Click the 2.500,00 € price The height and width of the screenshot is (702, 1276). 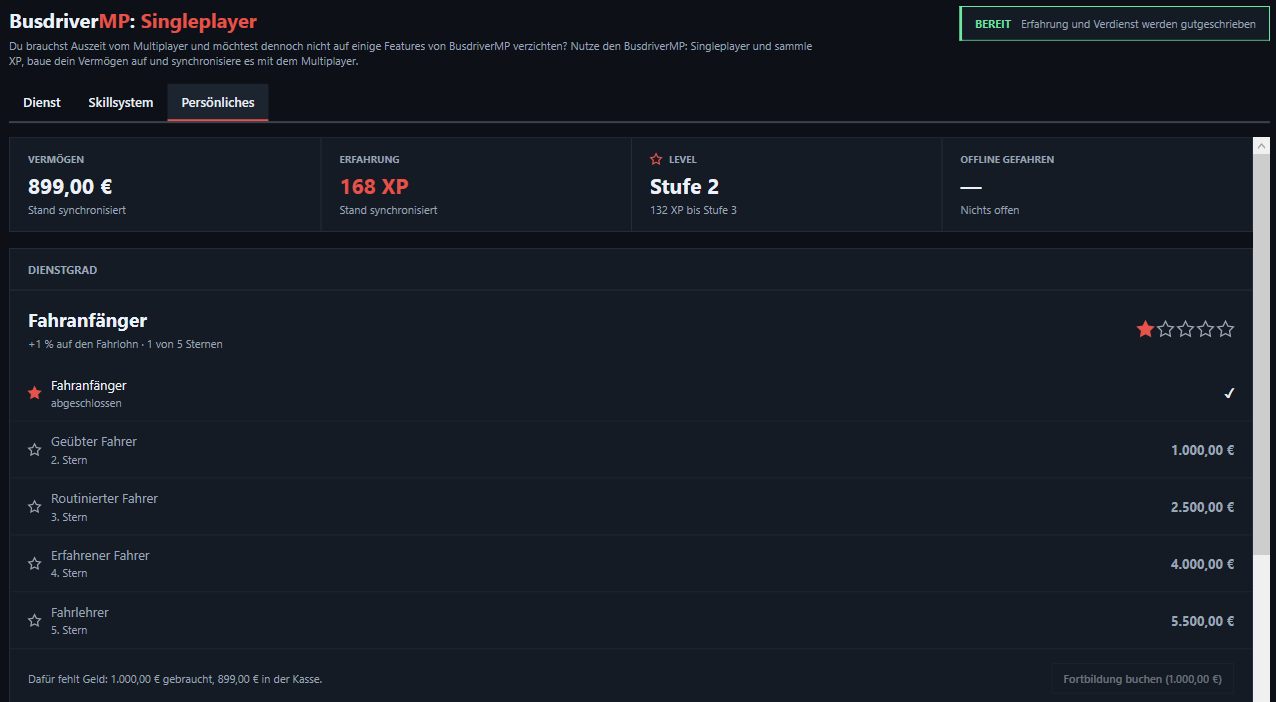click(x=1202, y=507)
